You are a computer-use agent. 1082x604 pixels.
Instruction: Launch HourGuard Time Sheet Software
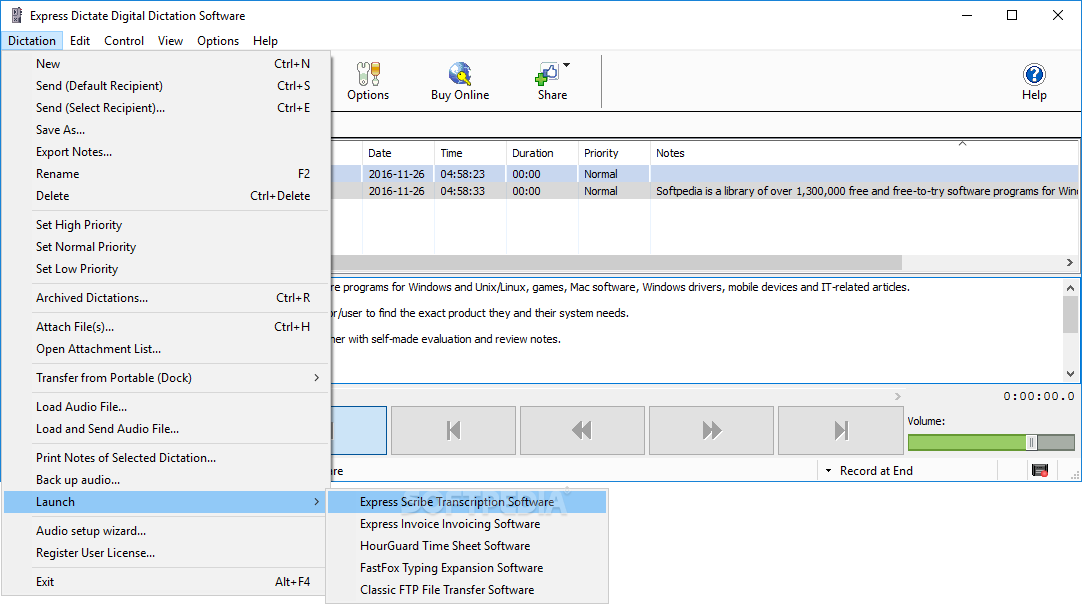click(x=467, y=547)
